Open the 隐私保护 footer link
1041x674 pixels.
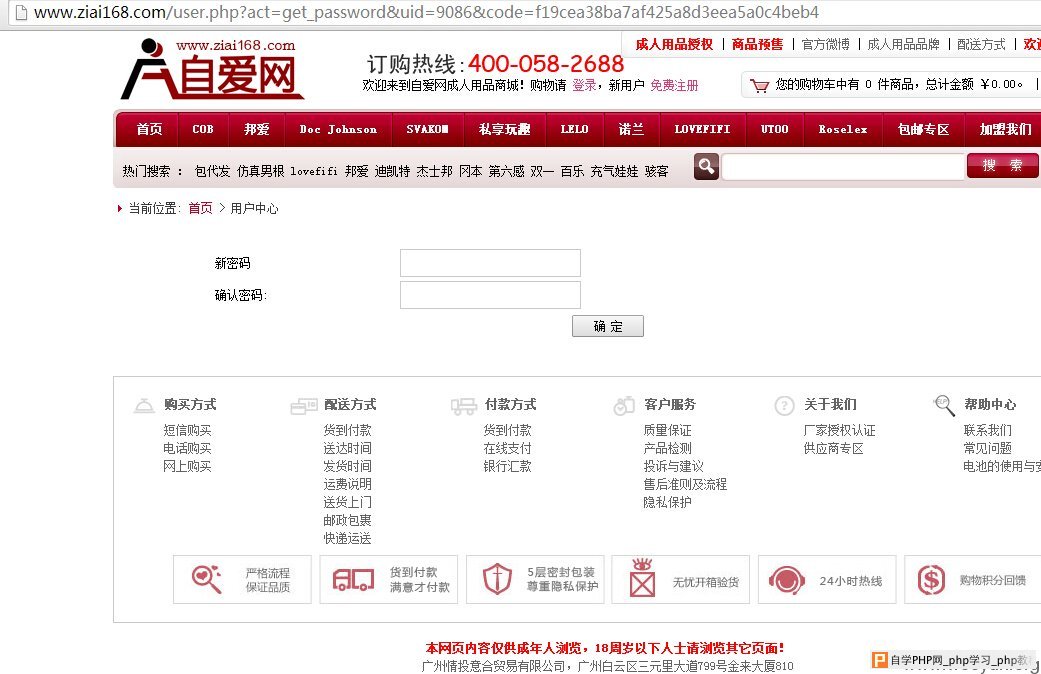(667, 502)
